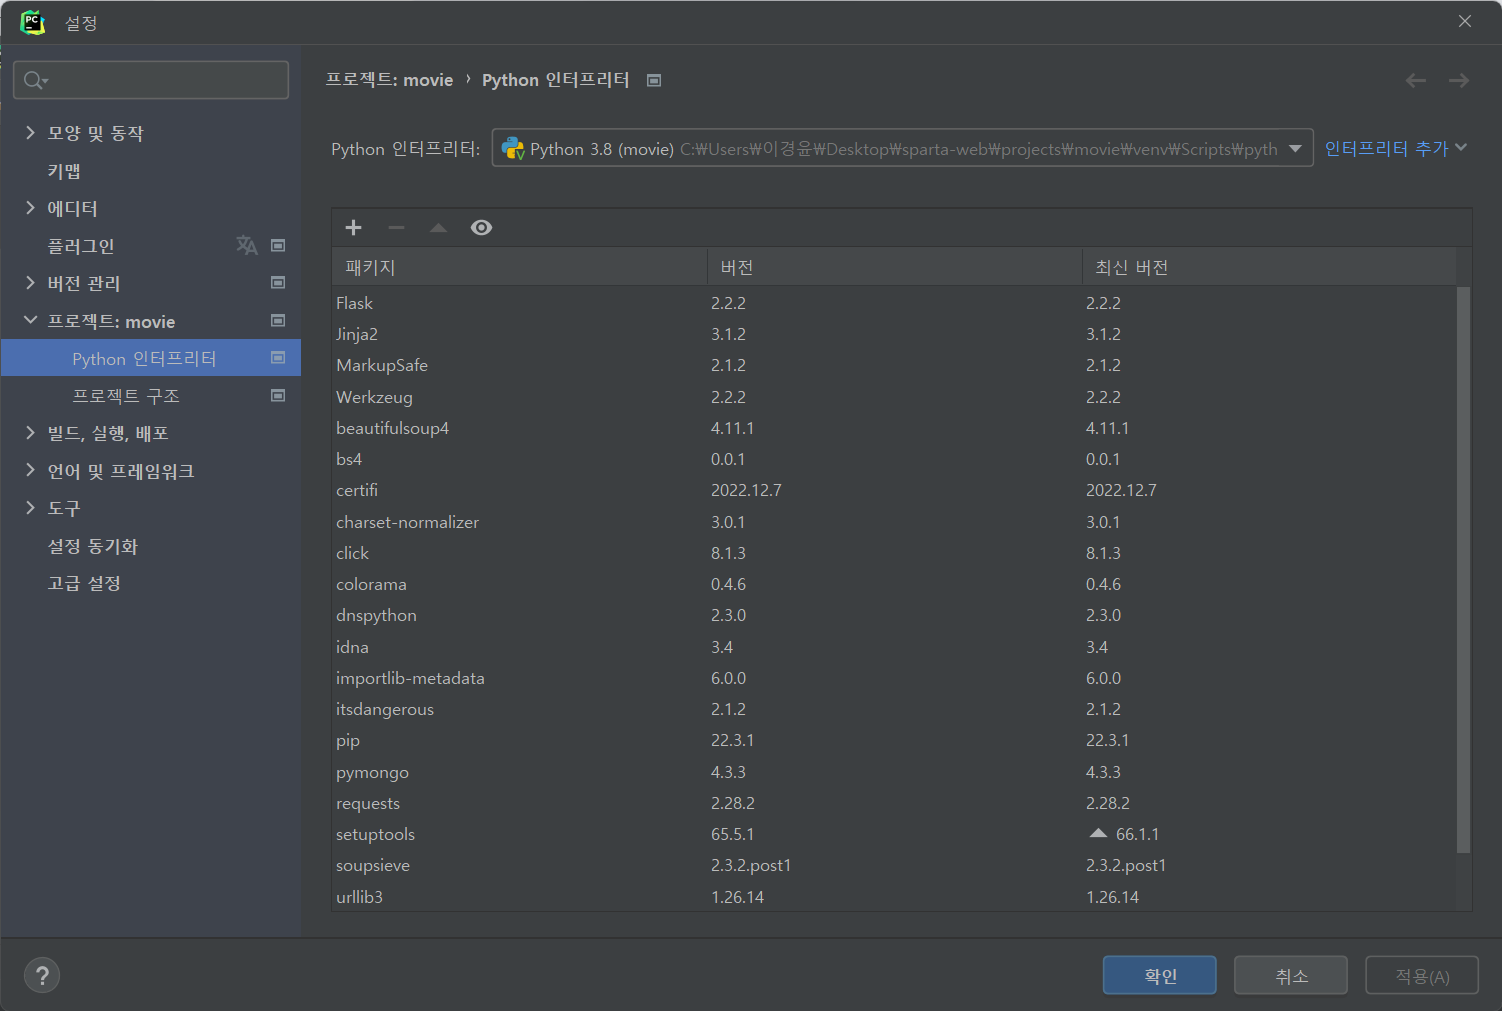Expand the 언어 및 프레임워크 section

pyautogui.click(x=30, y=470)
